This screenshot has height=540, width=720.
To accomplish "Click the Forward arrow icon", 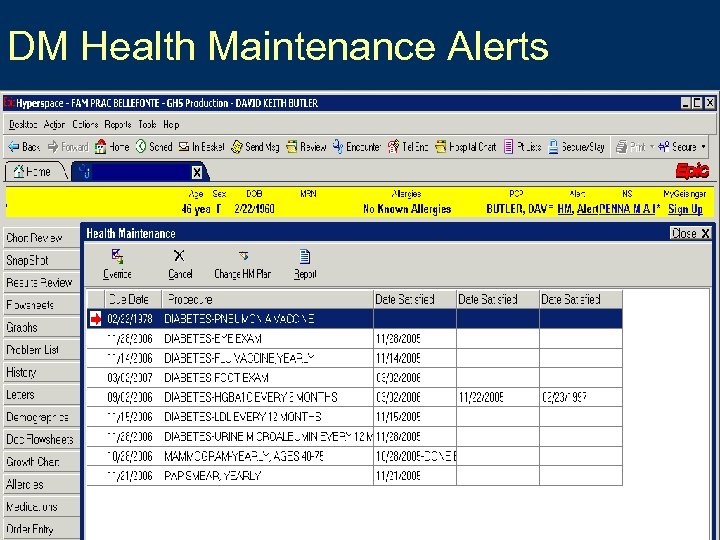I will point(53,147).
